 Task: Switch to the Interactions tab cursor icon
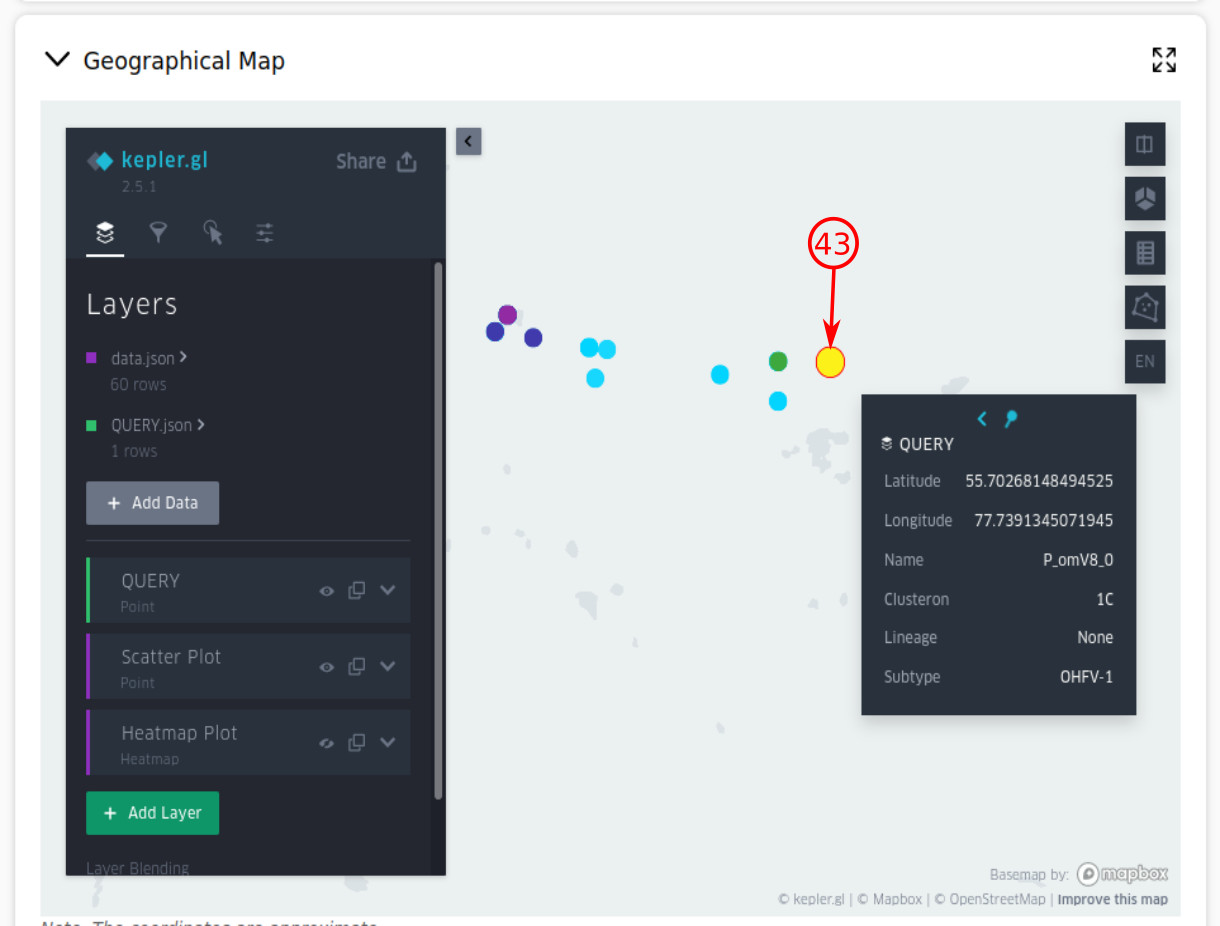(212, 233)
